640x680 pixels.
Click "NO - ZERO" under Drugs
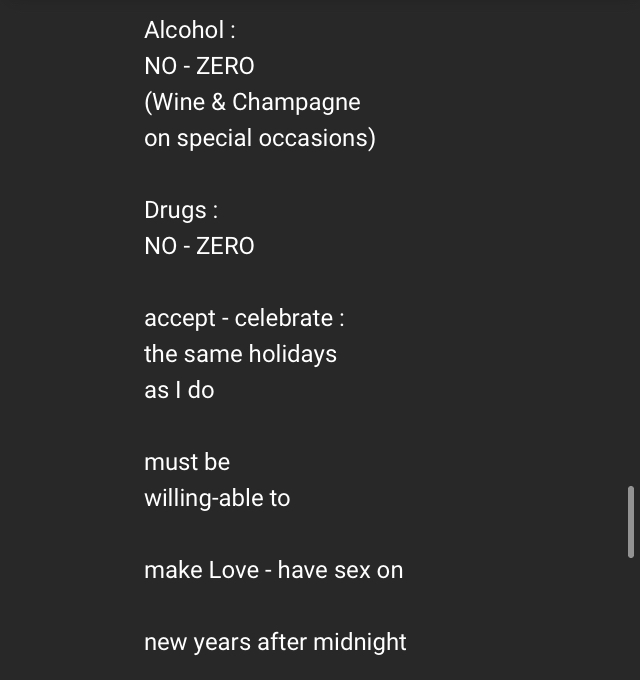click(199, 246)
